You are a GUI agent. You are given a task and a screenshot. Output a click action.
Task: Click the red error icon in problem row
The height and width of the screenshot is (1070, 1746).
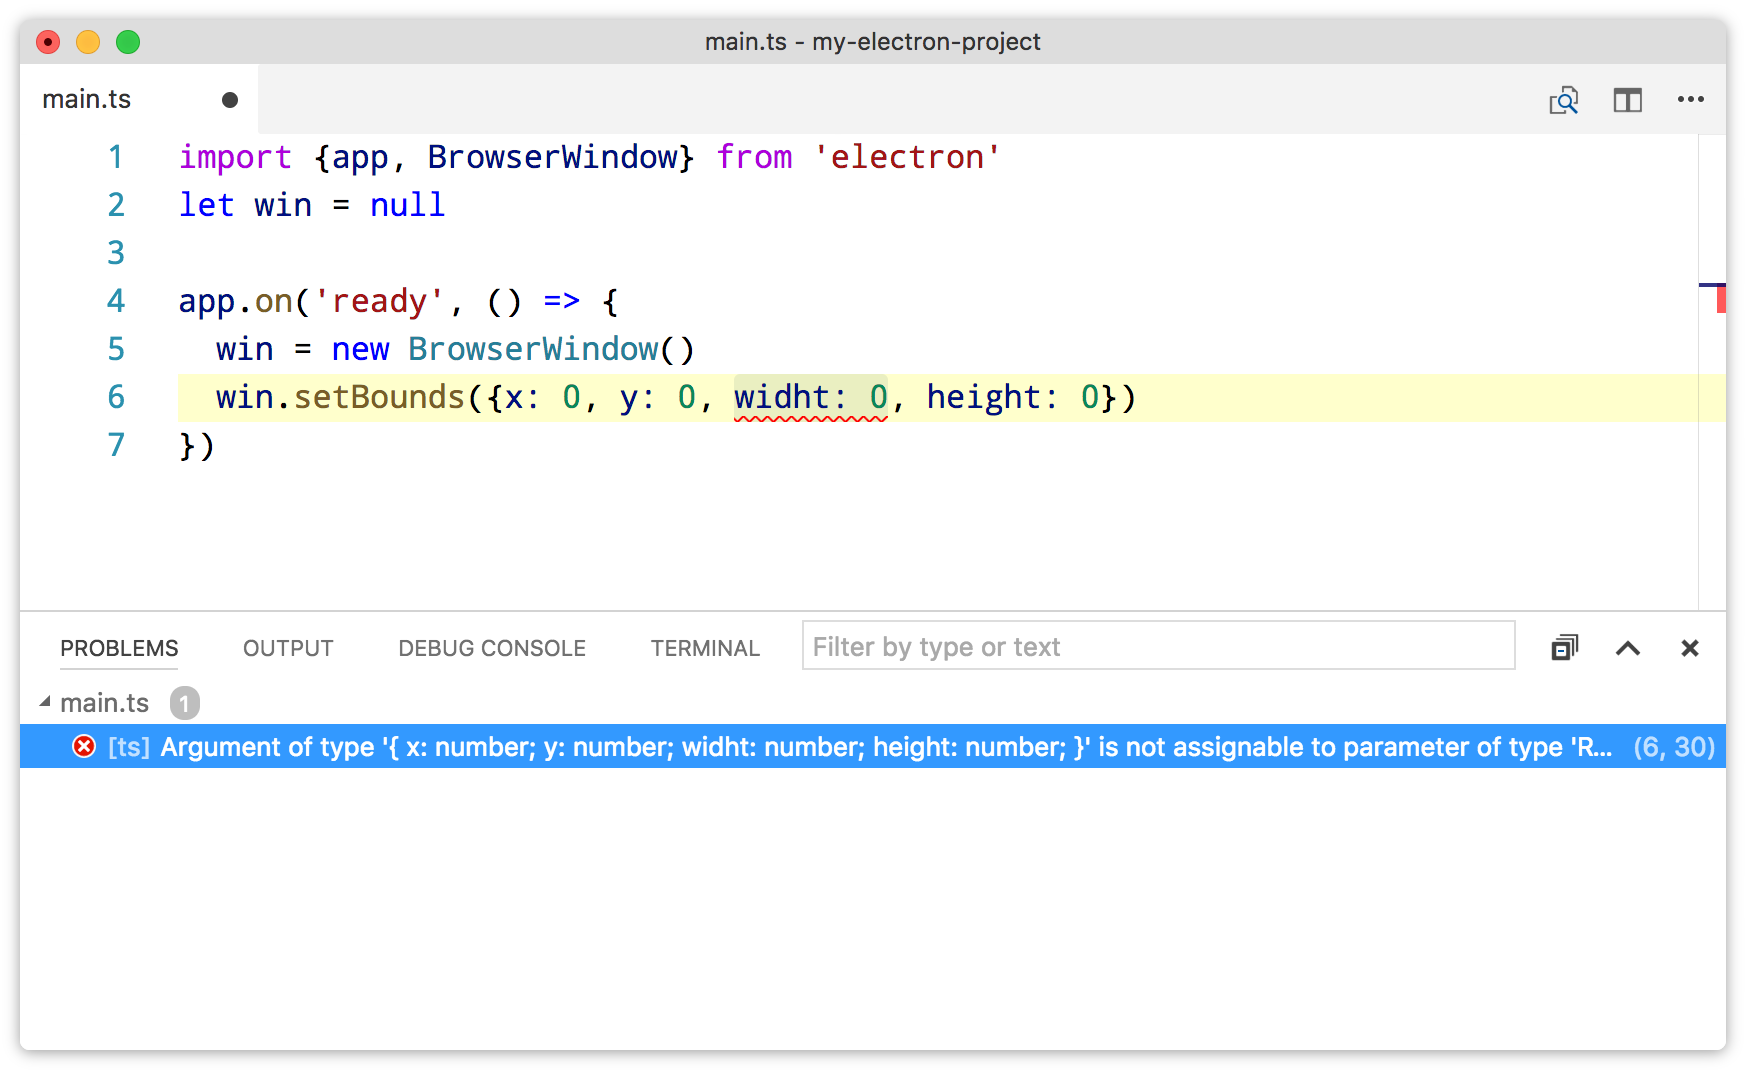tap(84, 746)
